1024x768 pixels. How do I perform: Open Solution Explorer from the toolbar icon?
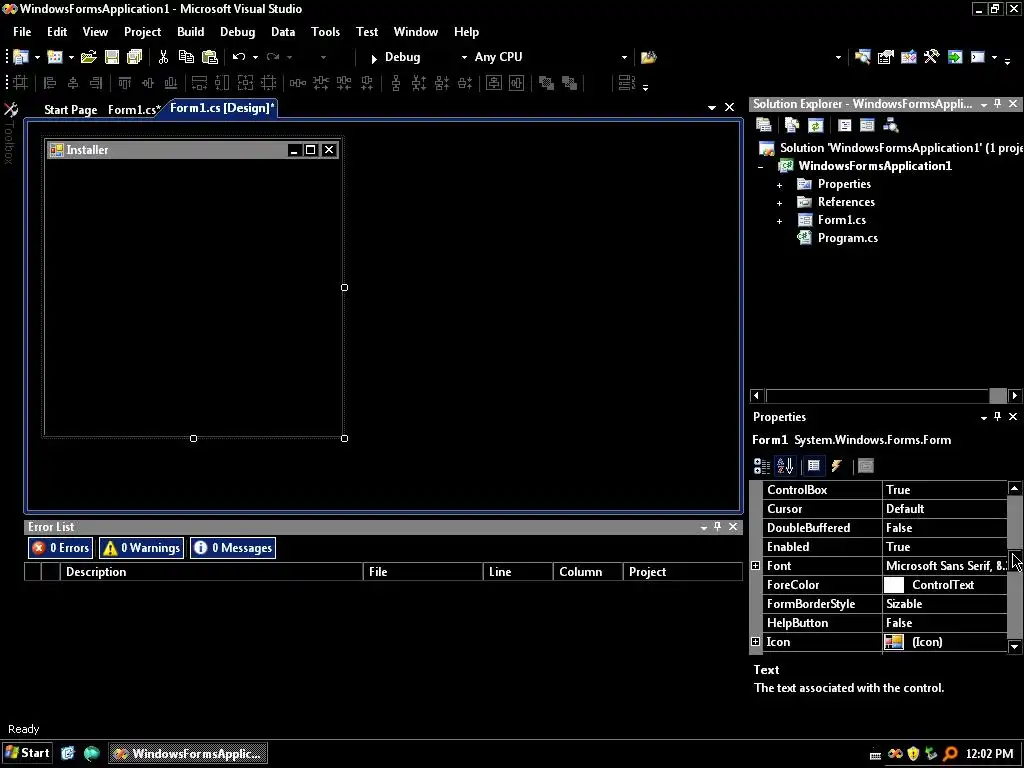click(862, 57)
